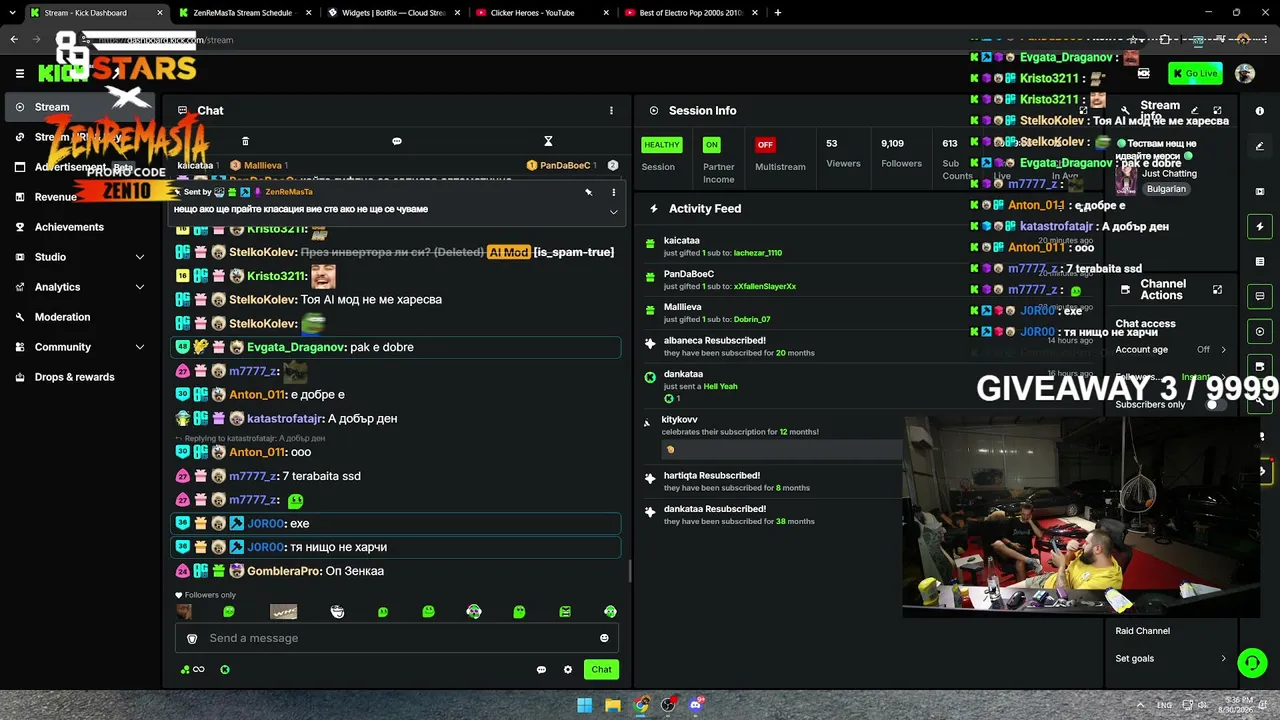Click the chat identity shield icon
1280x720 pixels.
click(x=192, y=638)
